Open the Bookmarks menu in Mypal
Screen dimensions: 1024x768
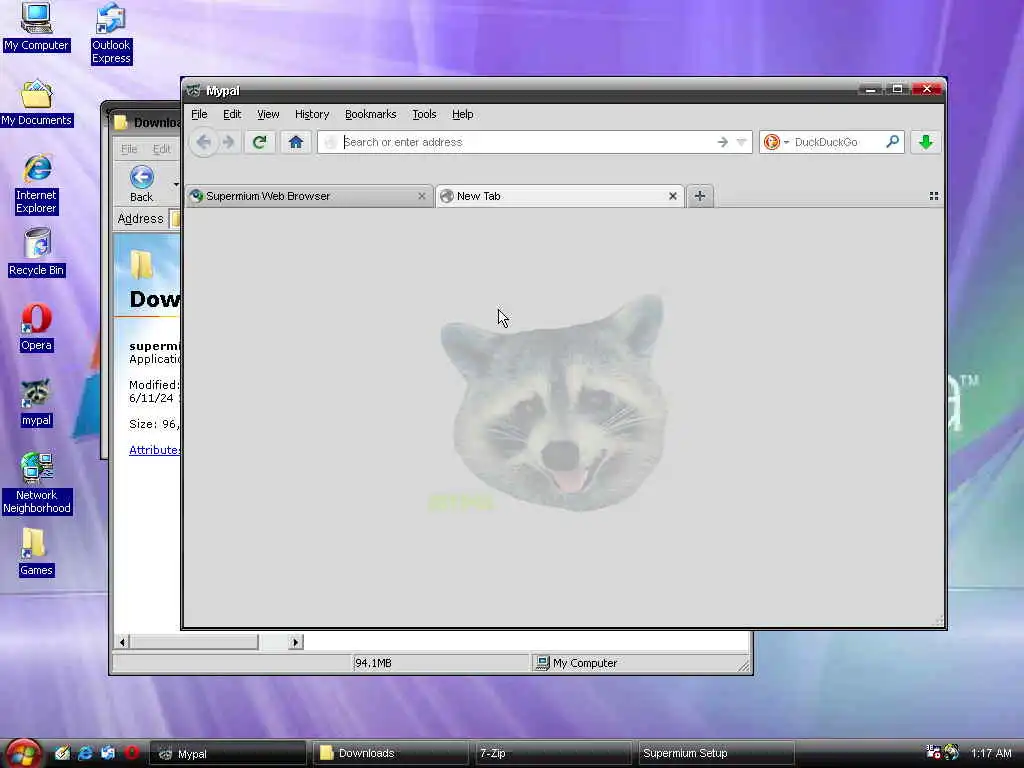[370, 114]
